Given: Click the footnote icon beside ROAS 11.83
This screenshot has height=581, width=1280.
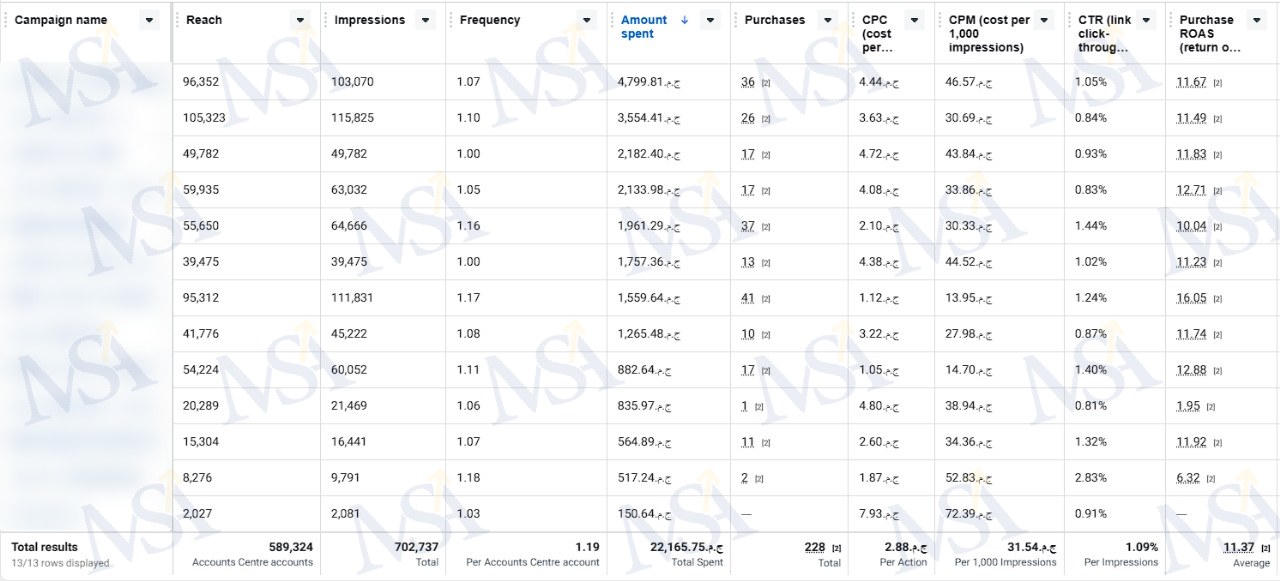Looking at the screenshot, I should point(1218,155).
